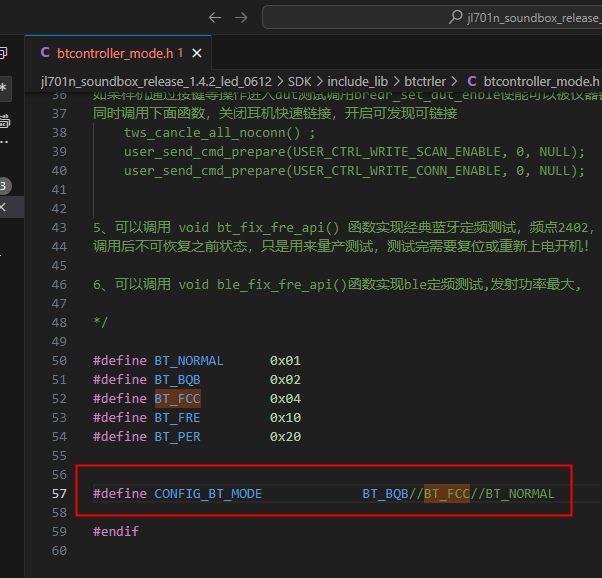Screen dimensions: 602x578
Task: Expand the SDK breadcrumb folder
Action: 299,81
